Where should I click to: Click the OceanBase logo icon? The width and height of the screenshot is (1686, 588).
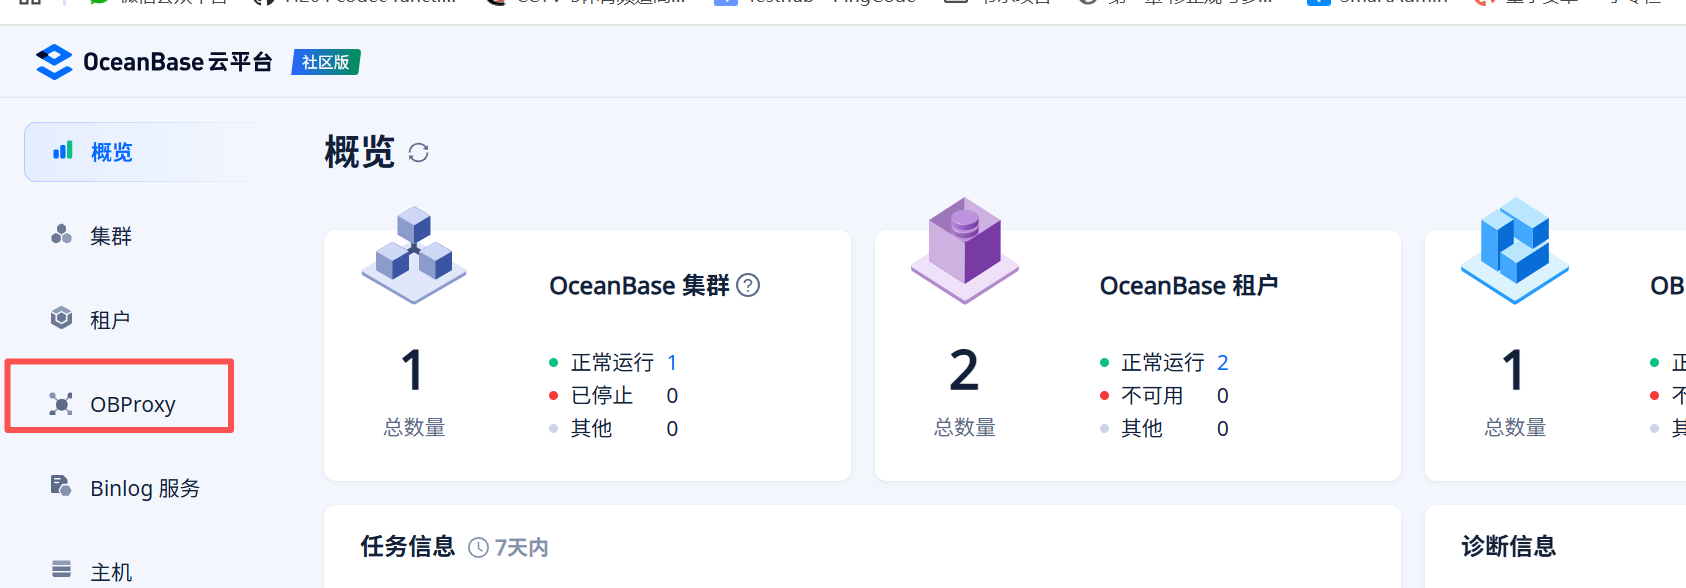pyautogui.click(x=54, y=62)
